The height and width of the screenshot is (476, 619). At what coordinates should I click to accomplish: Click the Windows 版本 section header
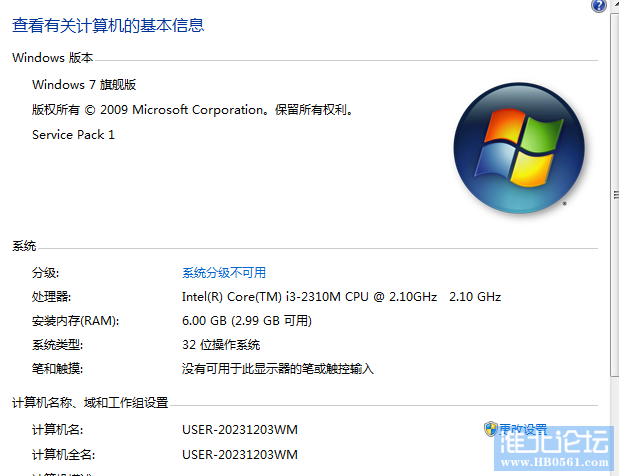coord(53,59)
